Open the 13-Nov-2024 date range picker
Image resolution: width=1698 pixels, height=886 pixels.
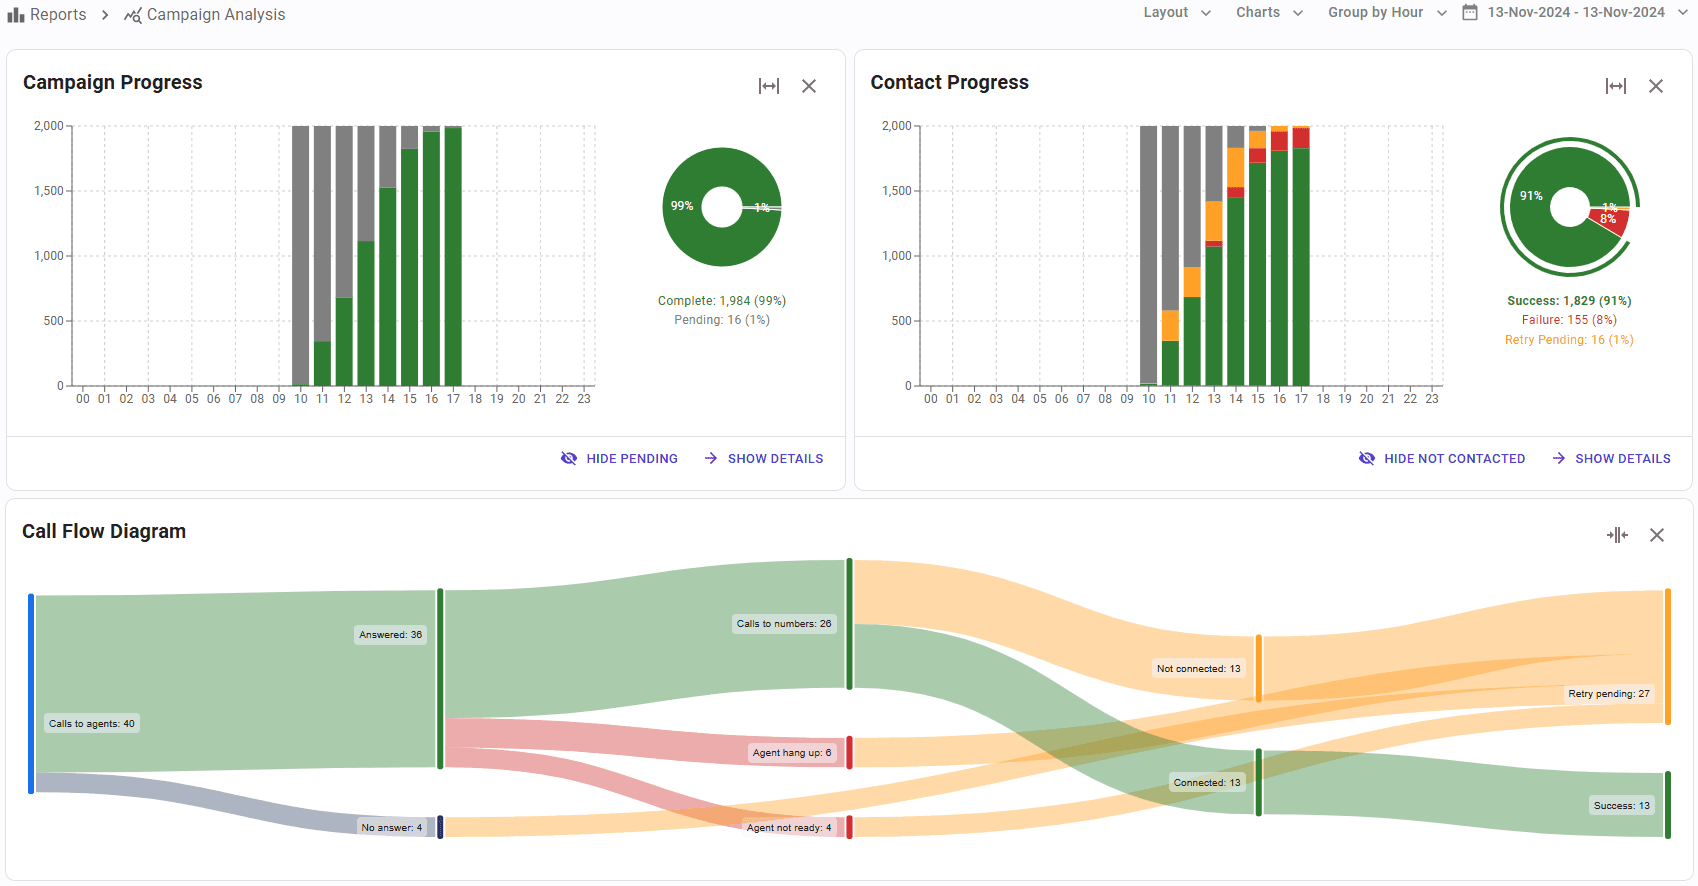(x=1576, y=13)
